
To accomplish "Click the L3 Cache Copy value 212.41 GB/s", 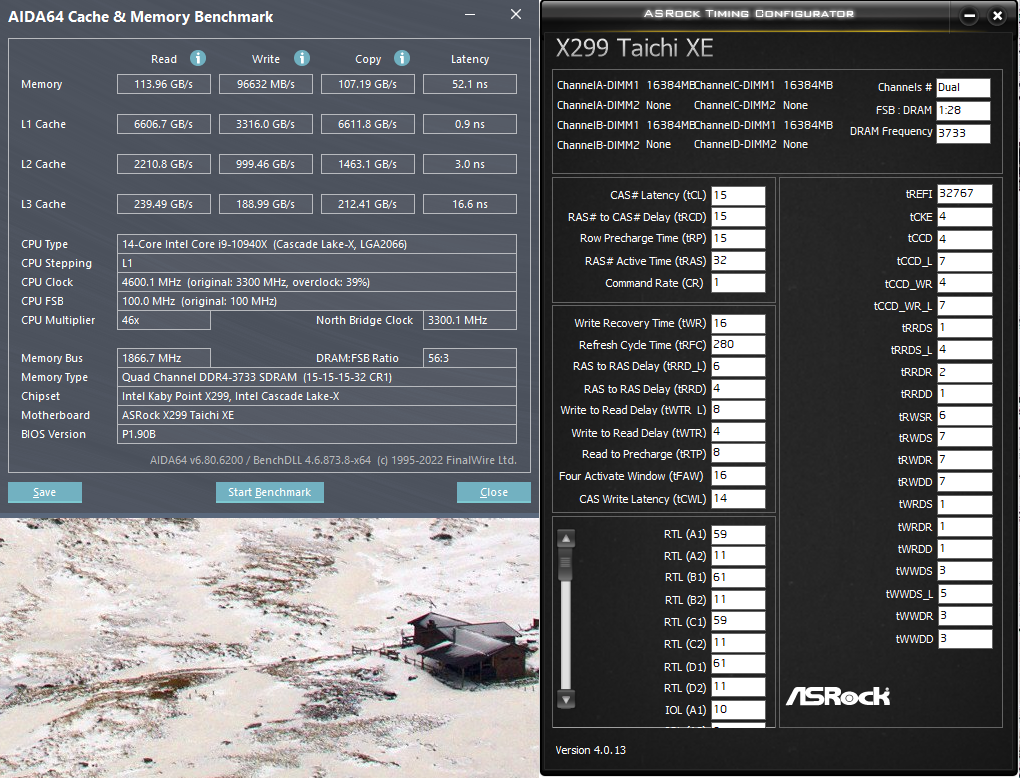I will click(368, 204).
